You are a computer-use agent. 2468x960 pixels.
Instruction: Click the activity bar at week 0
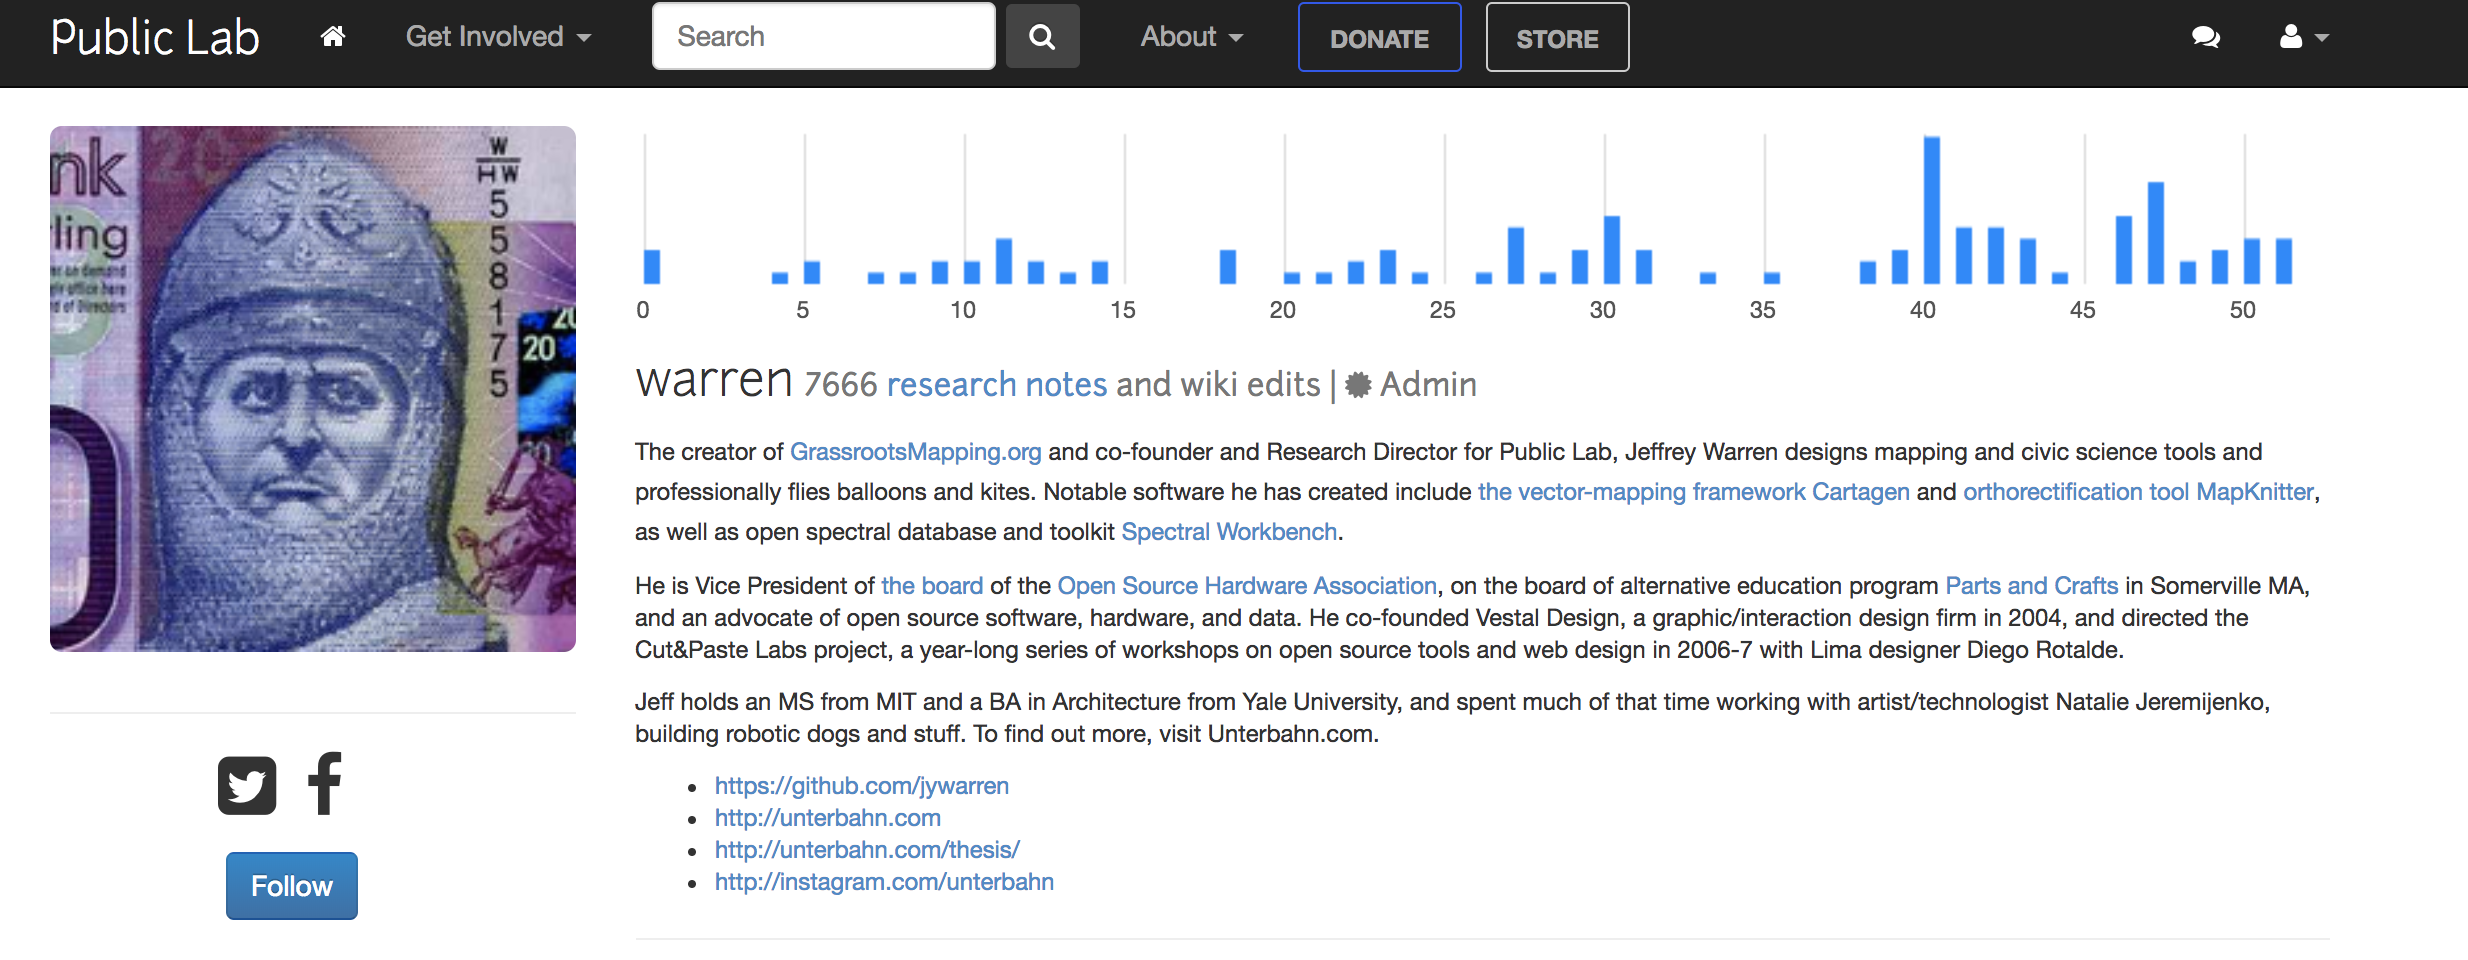[x=652, y=267]
